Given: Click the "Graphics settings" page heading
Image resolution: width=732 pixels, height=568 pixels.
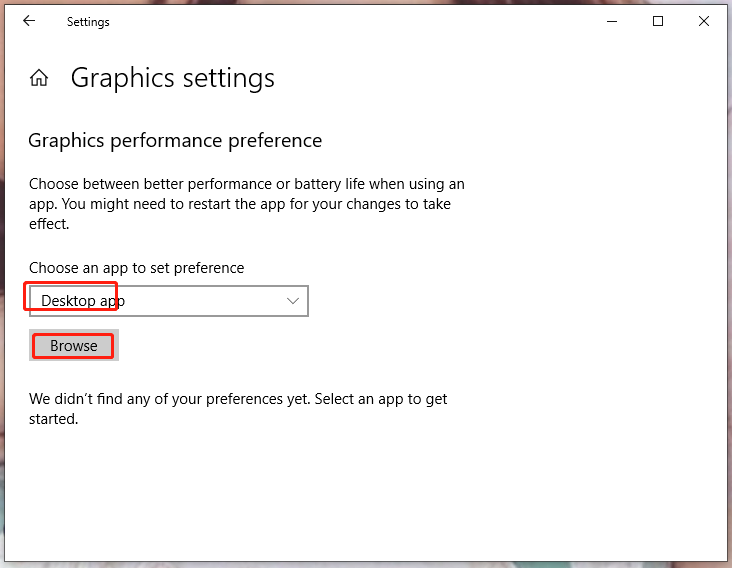Looking at the screenshot, I should point(172,78).
